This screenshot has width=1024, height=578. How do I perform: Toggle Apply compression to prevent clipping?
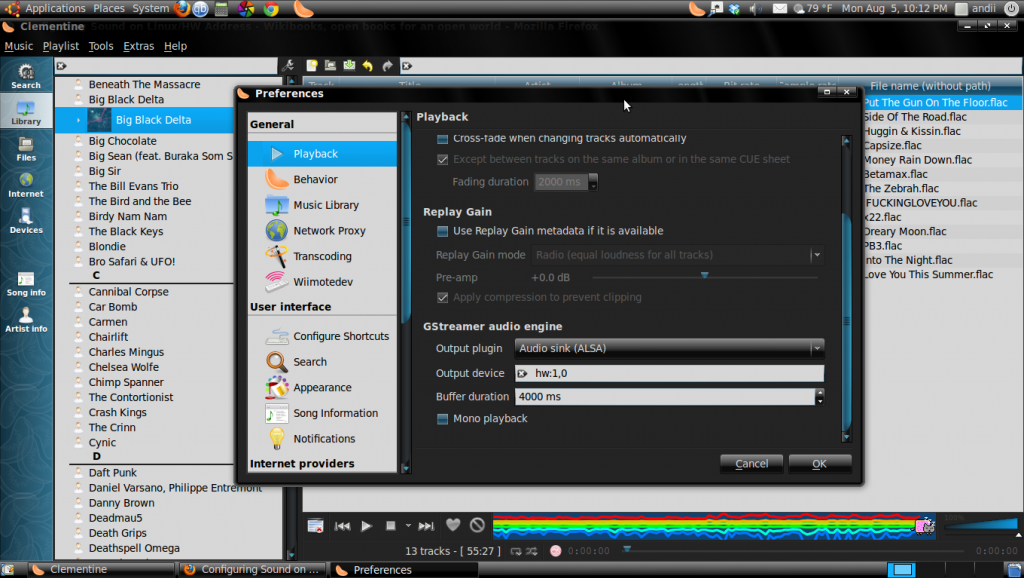pos(442,298)
